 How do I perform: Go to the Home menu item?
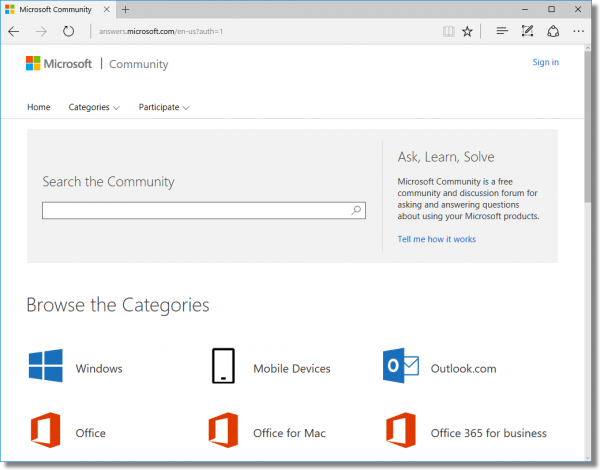tap(39, 107)
